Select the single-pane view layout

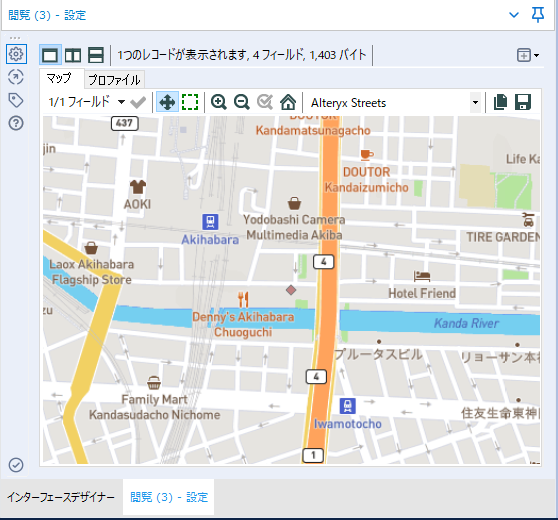point(50,55)
